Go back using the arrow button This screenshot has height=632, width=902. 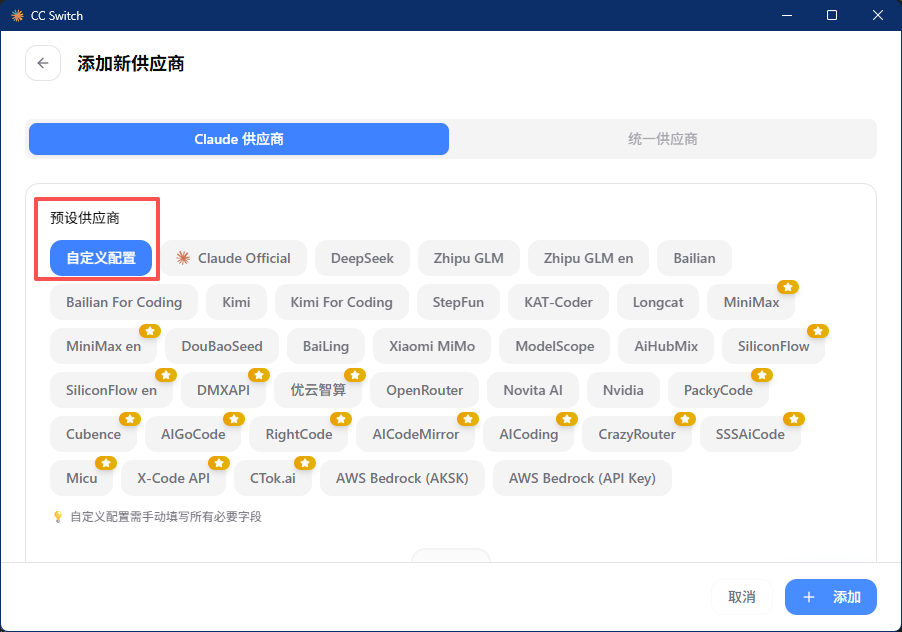(x=43, y=63)
